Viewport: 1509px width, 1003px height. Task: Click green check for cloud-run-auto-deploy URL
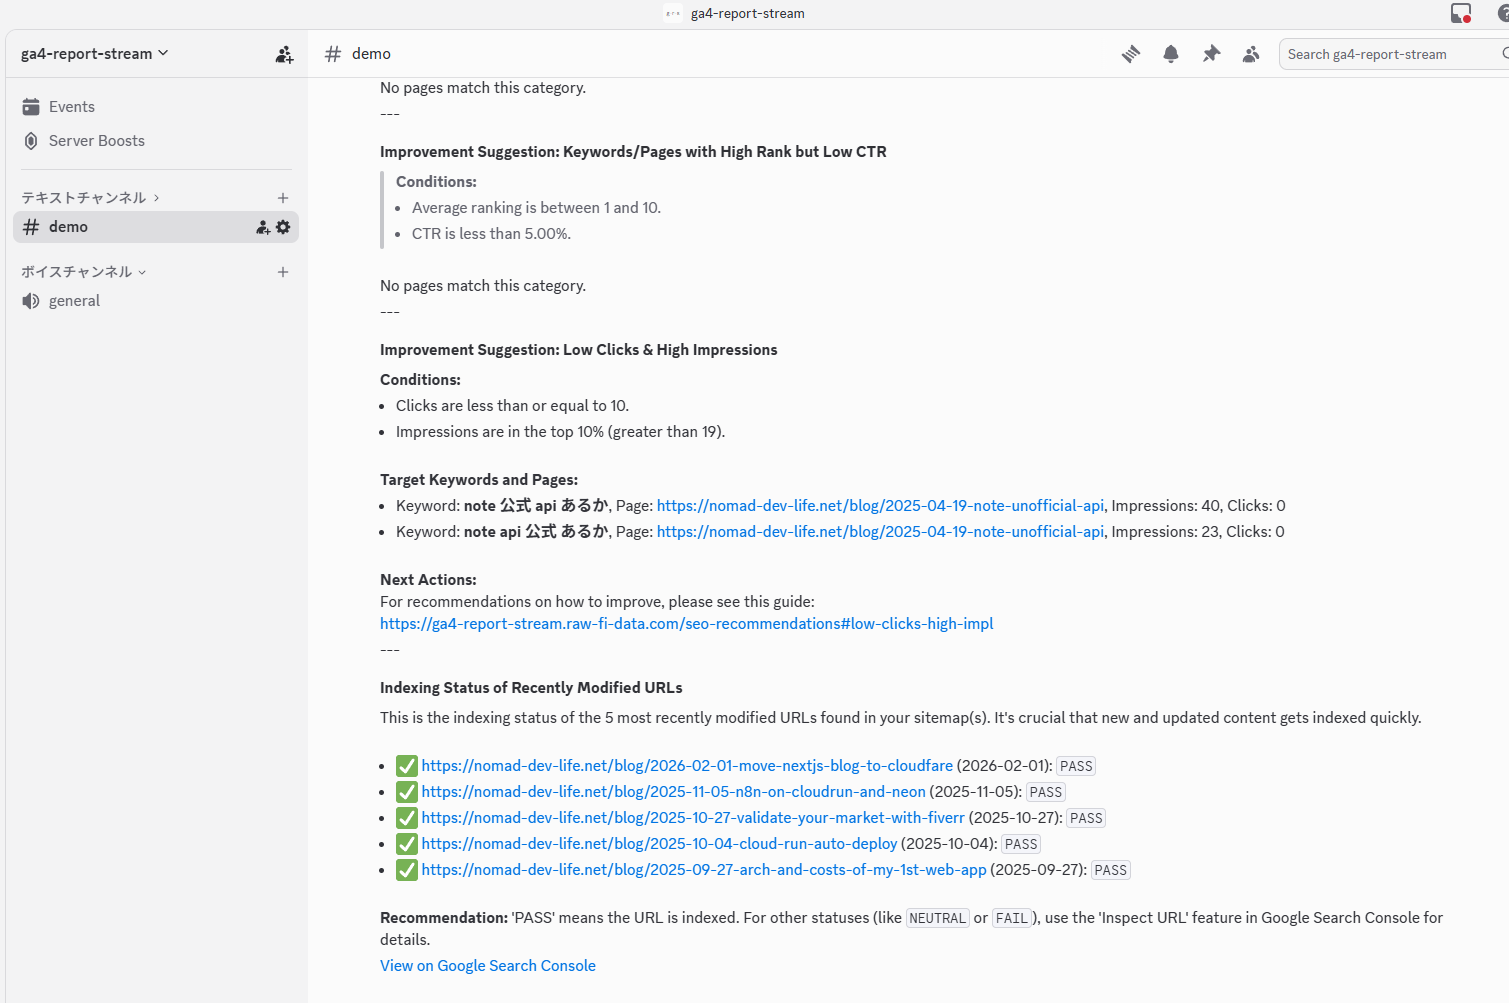(x=407, y=844)
